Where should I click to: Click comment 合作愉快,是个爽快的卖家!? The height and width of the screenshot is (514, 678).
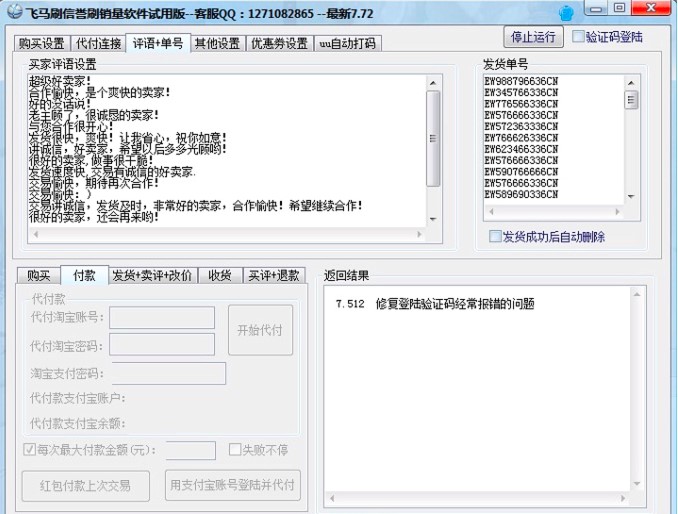99,93
